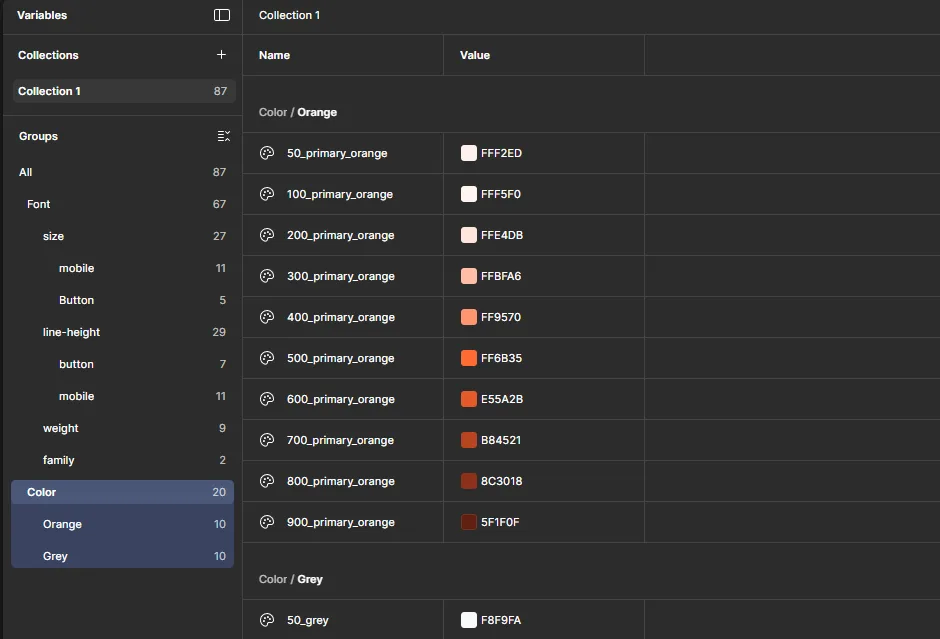Click the variable type icon beside 50_primary_orange
Viewport: 940px width, 639px height.
pyautogui.click(x=266, y=153)
